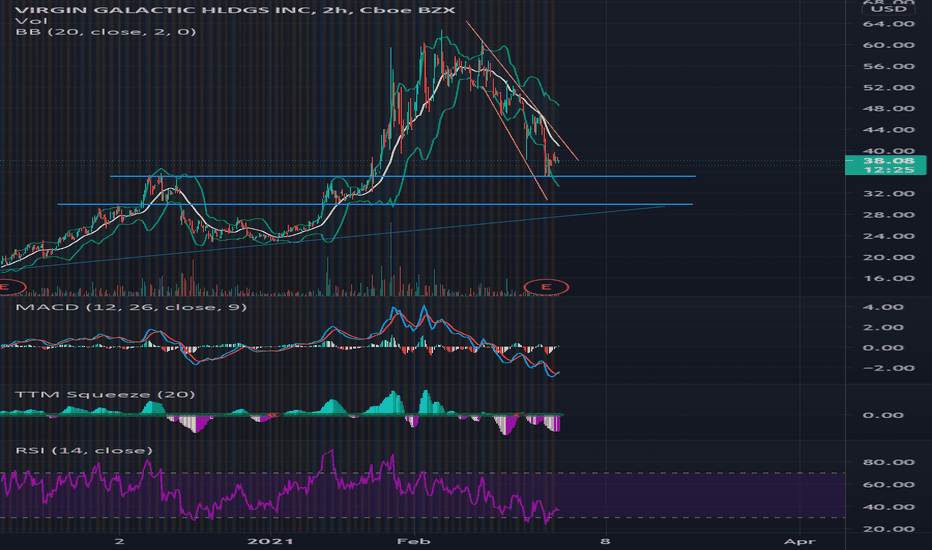Screen dimensions: 932x550
Task: Select the Vol indicator label
Action: [x=32, y=21]
